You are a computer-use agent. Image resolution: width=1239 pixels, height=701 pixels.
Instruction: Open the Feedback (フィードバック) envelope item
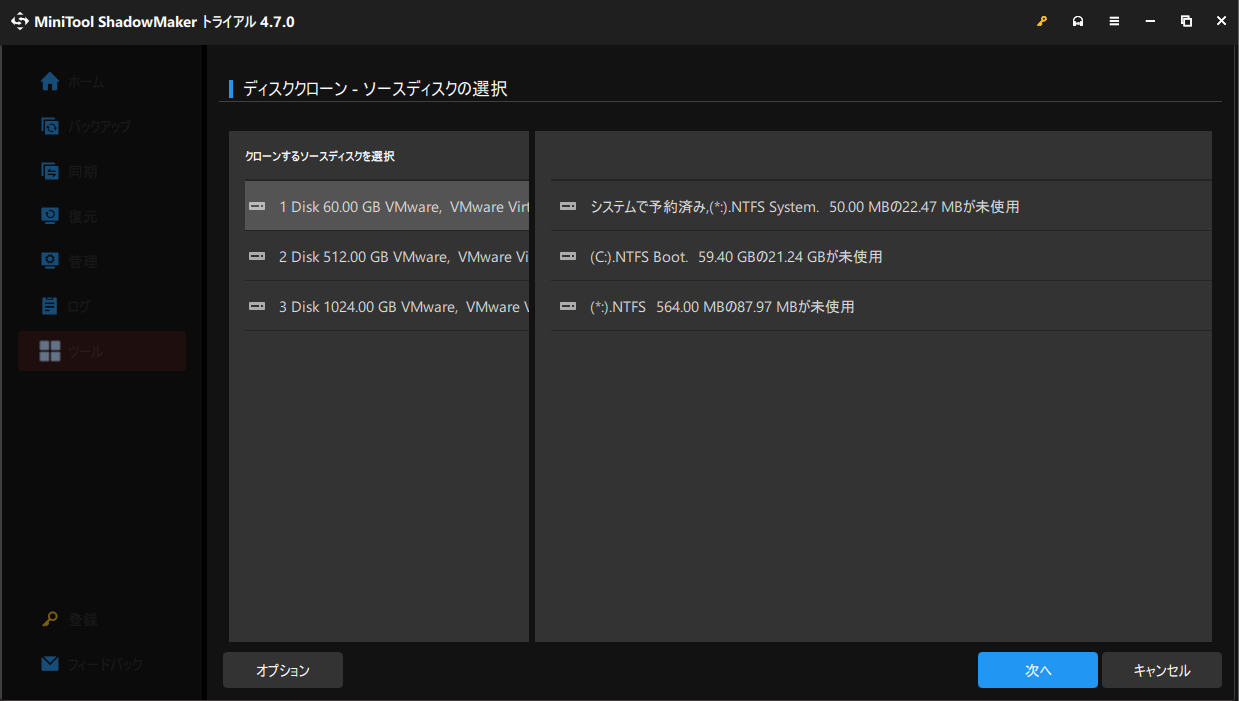coord(92,664)
